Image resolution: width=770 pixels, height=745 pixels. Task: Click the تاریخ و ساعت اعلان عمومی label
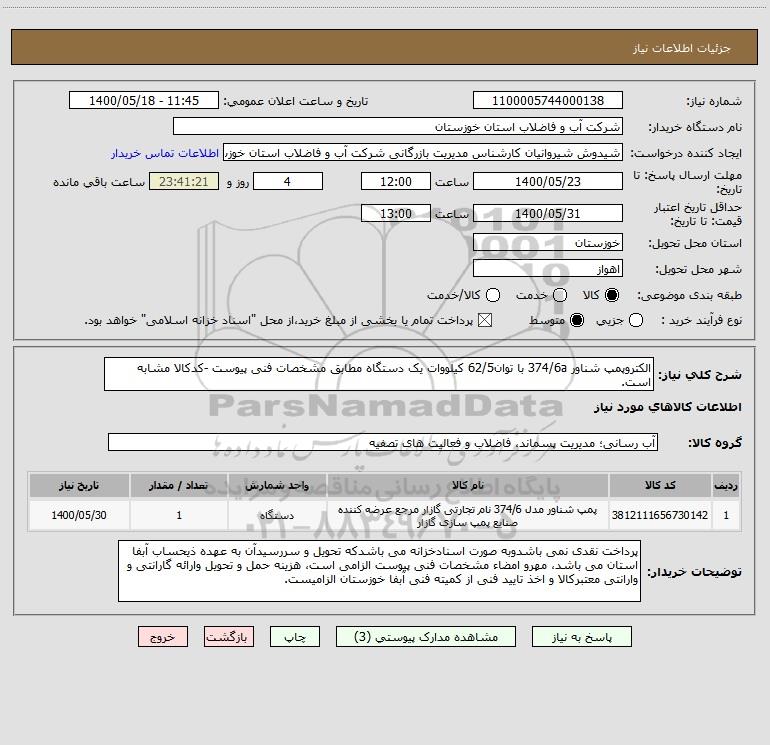click(x=296, y=101)
